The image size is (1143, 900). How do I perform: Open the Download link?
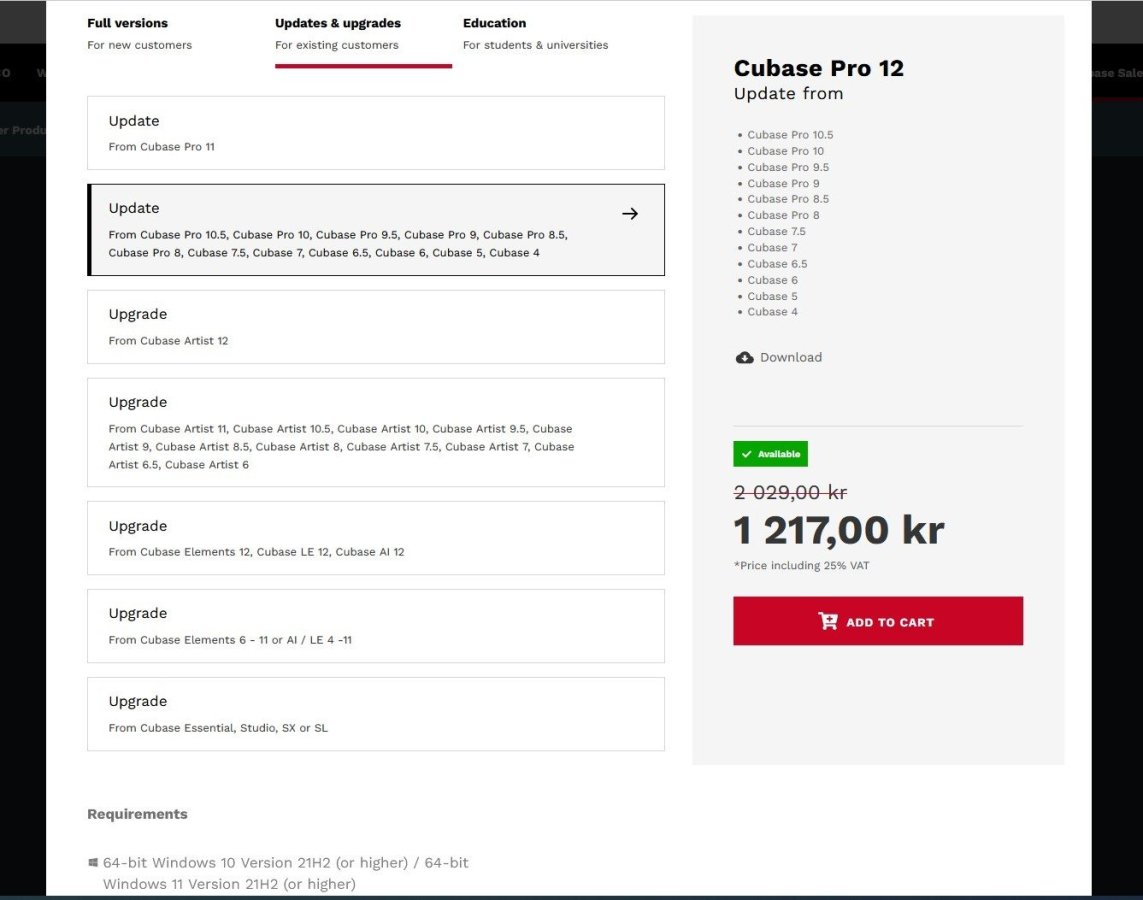pyautogui.click(x=791, y=357)
